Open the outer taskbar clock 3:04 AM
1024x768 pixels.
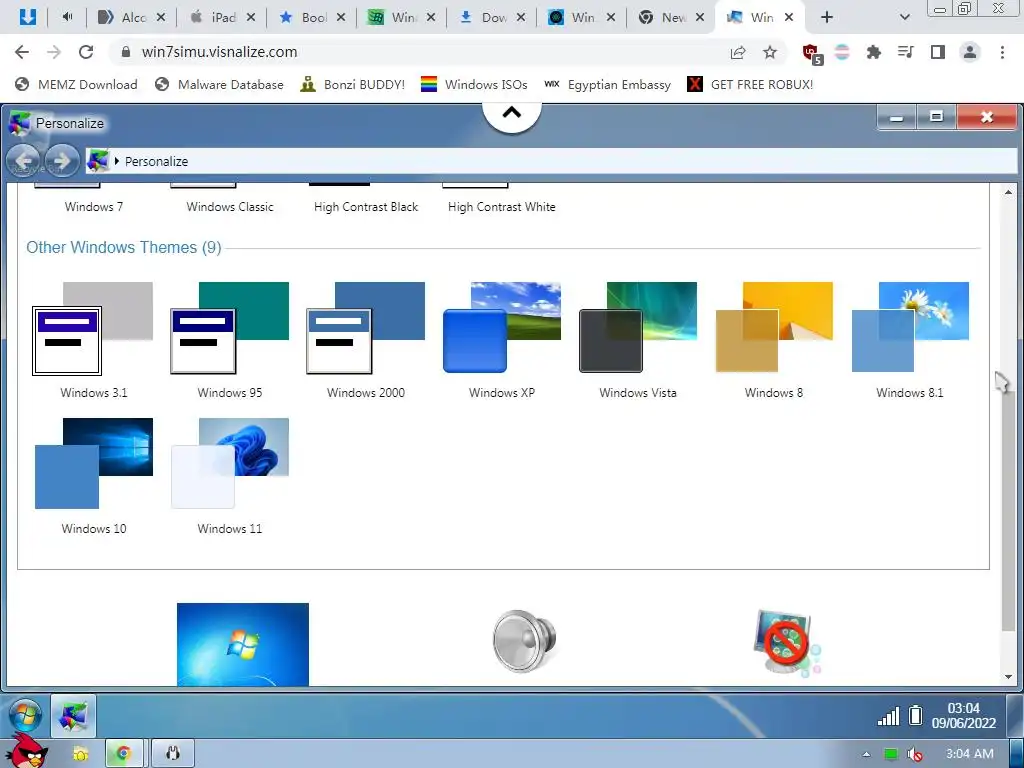click(969, 754)
